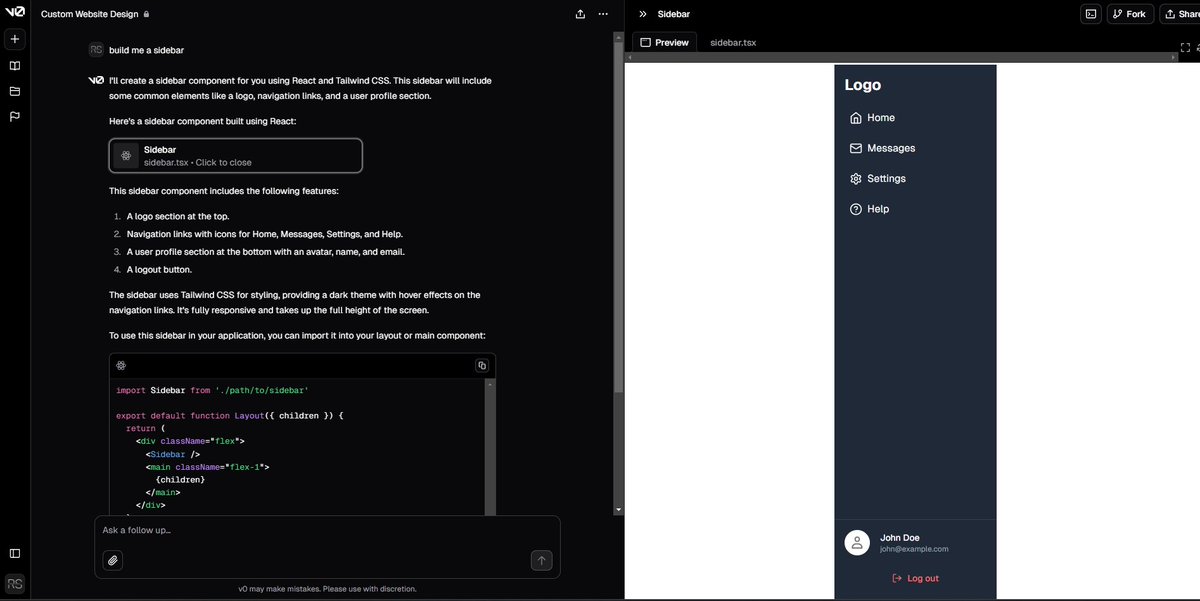
Task: Open the Share dropdown at top right
Action: [1185, 13]
